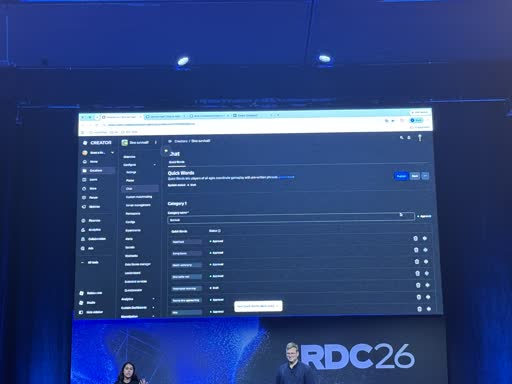Delete the quick word with Draft status

point(418,285)
